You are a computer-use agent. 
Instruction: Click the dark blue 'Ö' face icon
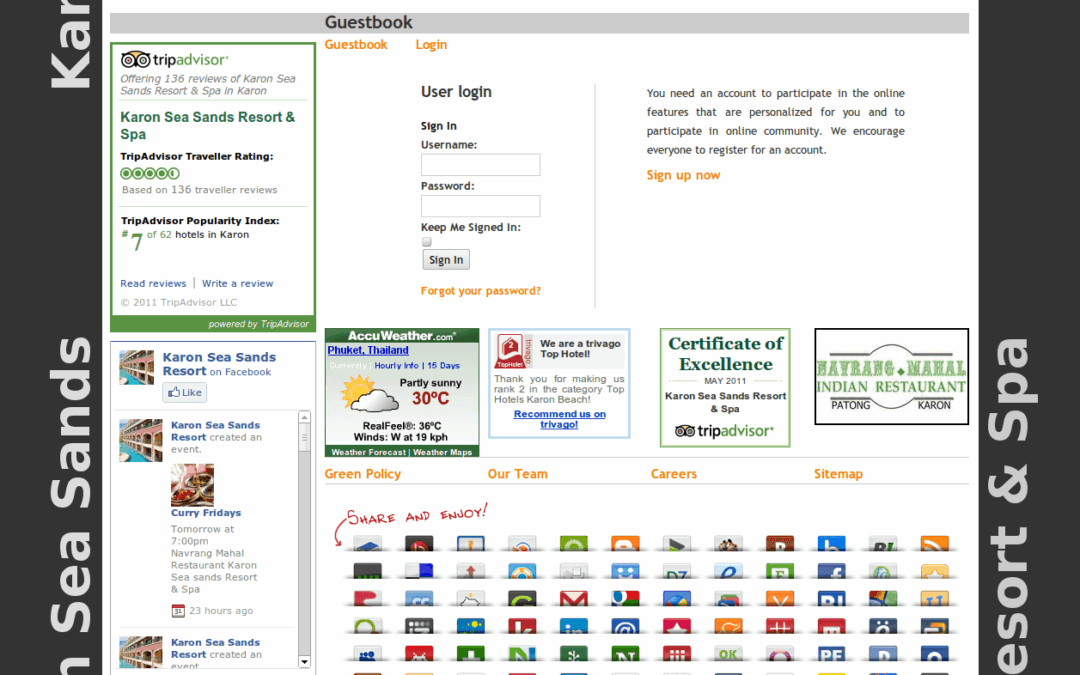[x=883, y=626]
